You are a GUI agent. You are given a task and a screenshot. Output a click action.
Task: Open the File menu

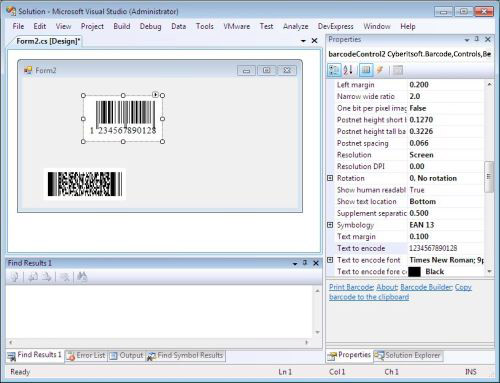point(18,26)
